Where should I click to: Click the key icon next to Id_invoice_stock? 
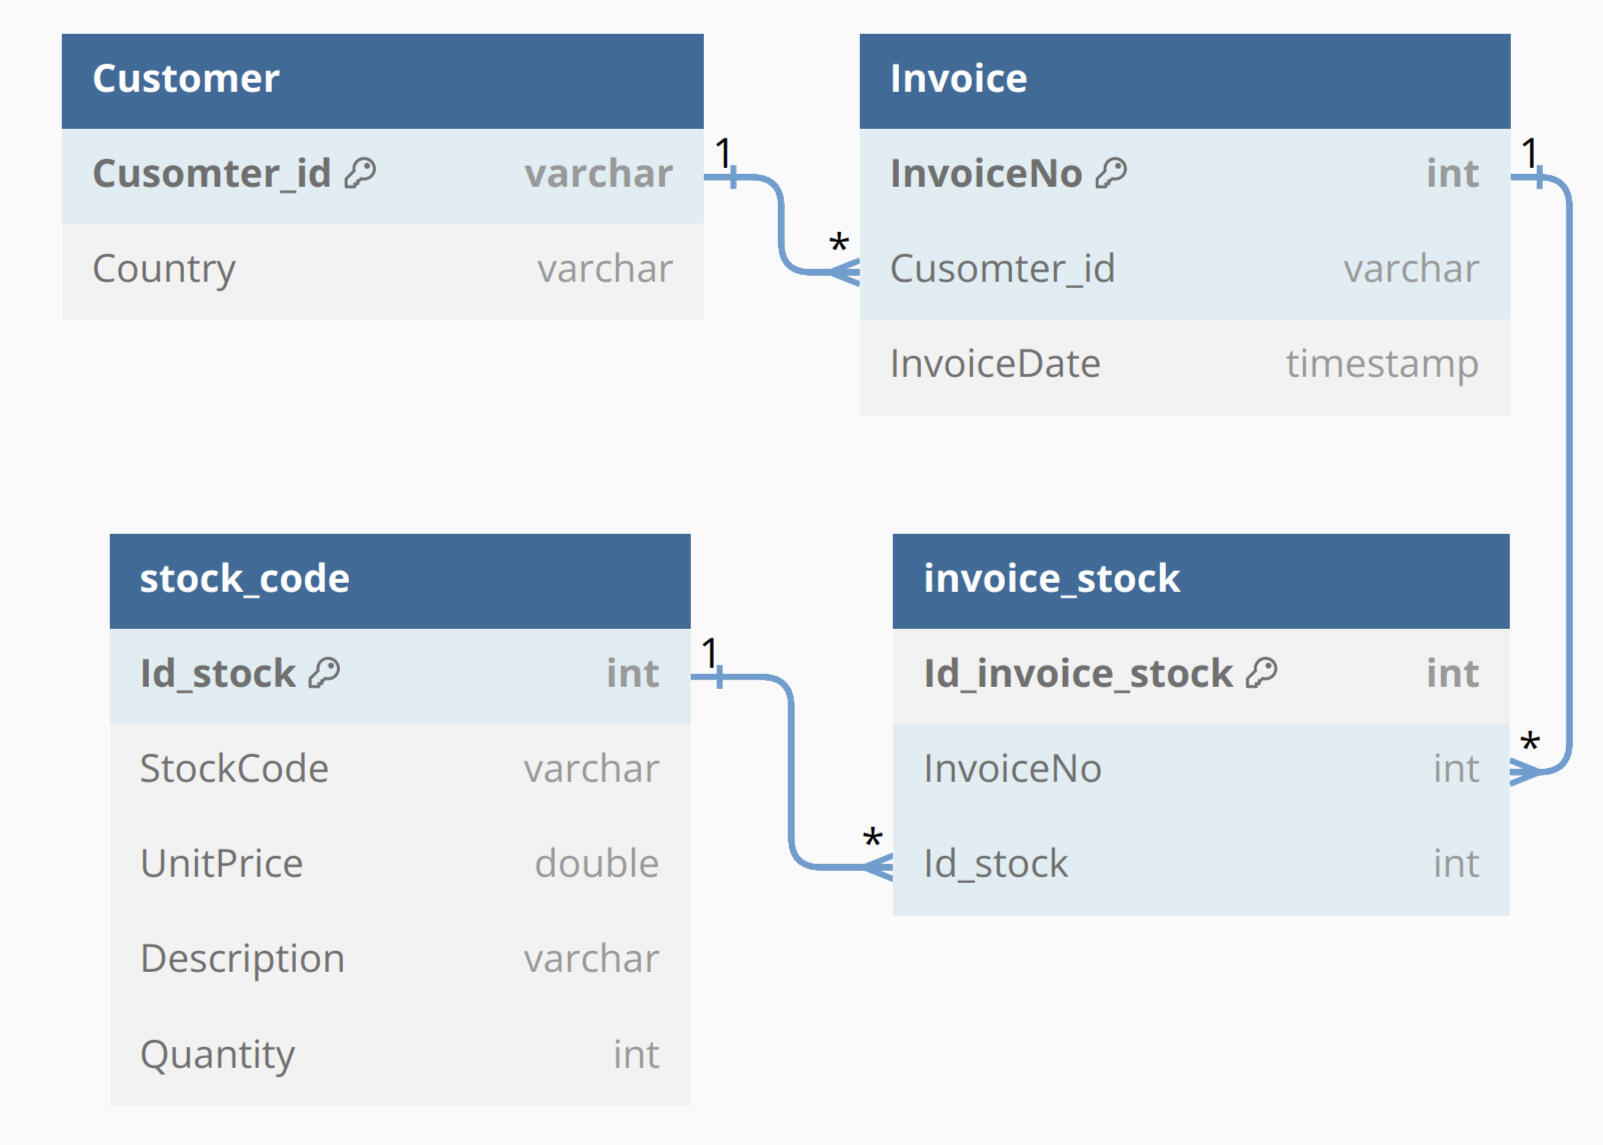(x=1262, y=674)
